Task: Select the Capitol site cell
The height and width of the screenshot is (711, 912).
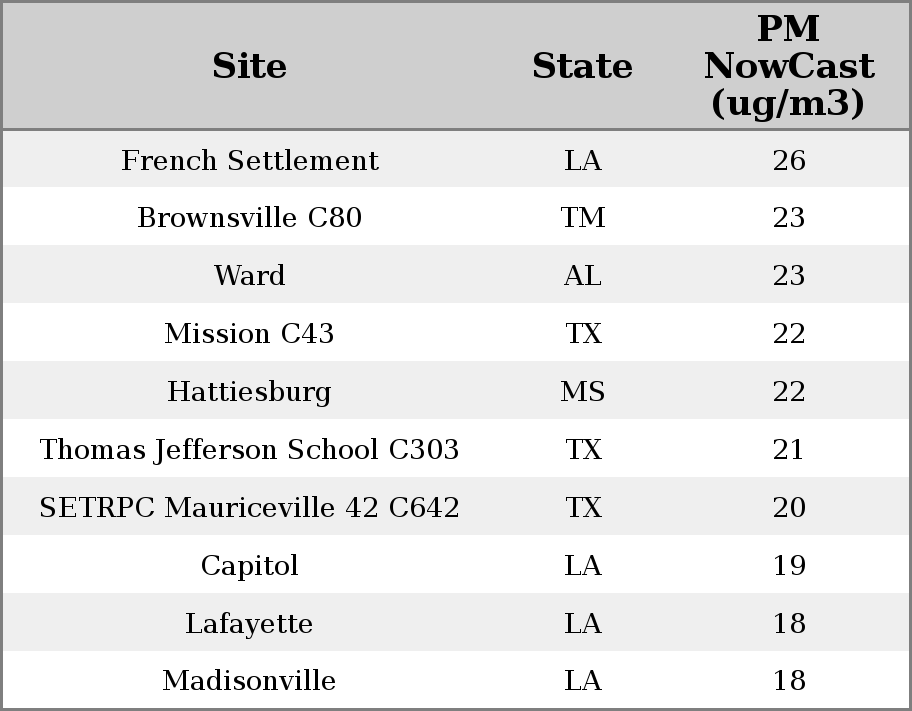Action: click(x=249, y=566)
